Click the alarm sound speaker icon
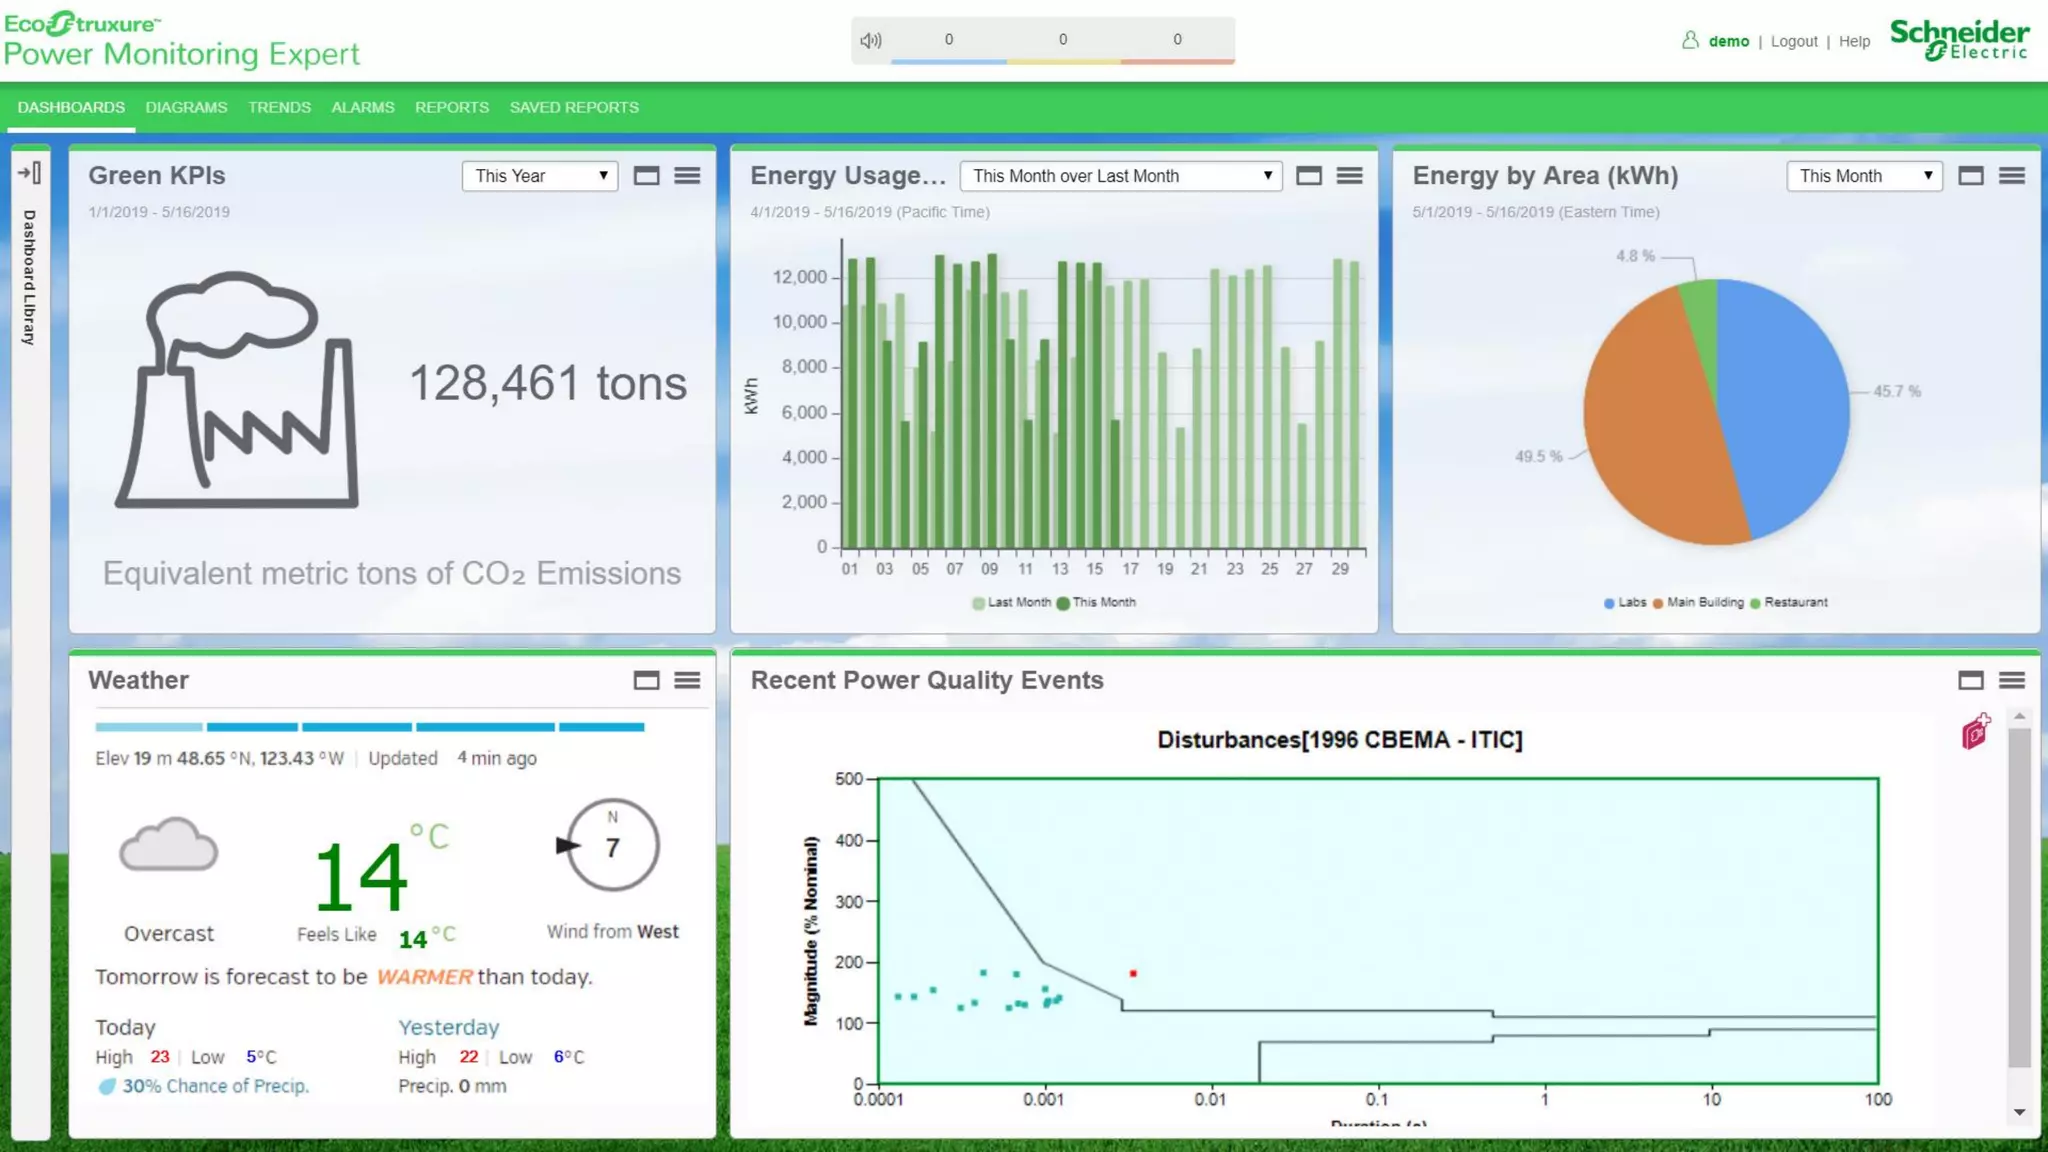Image resolution: width=2048 pixels, height=1152 pixels. 871,40
